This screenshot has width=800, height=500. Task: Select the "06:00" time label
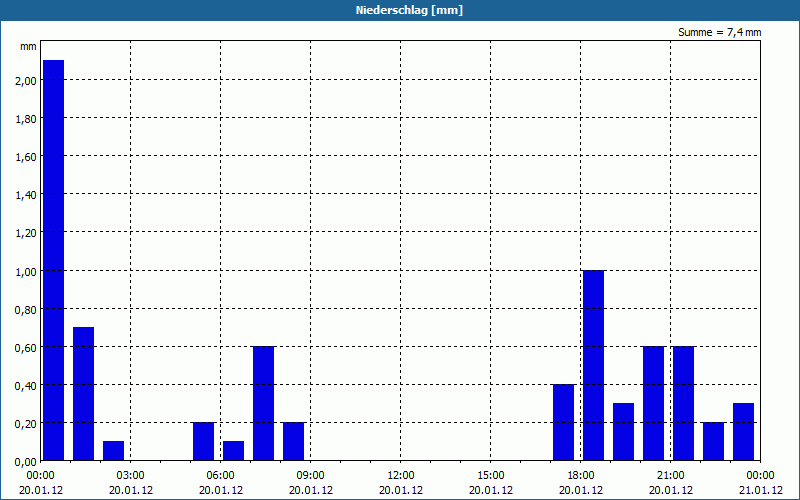[220, 476]
